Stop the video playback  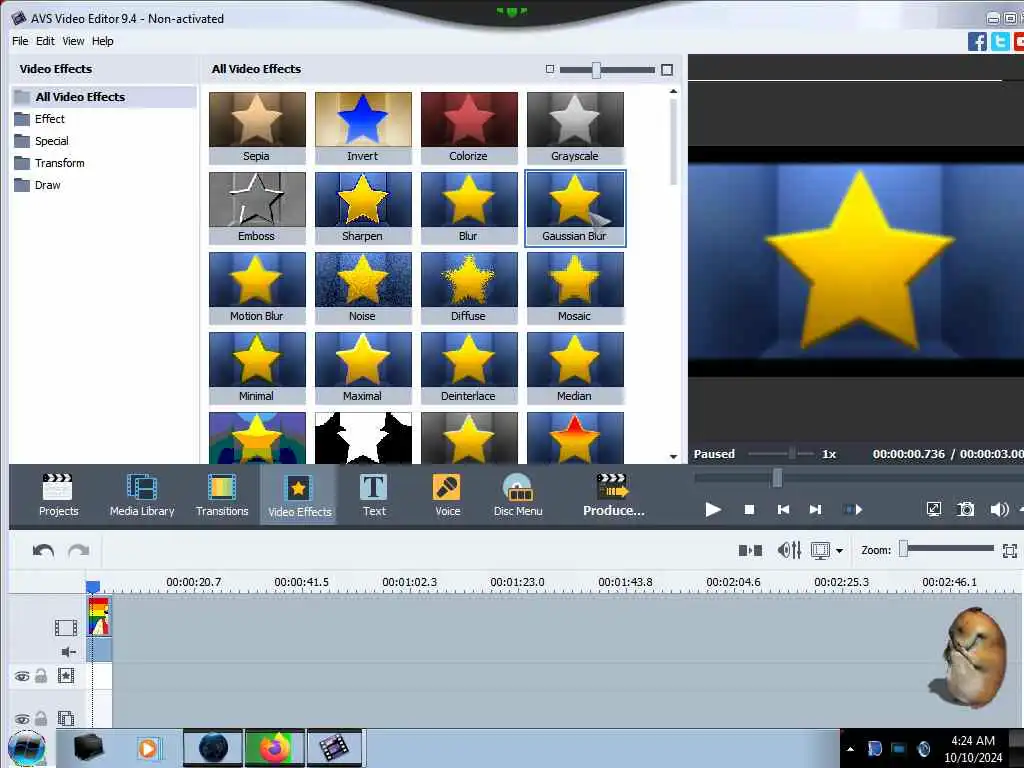tap(749, 509)
